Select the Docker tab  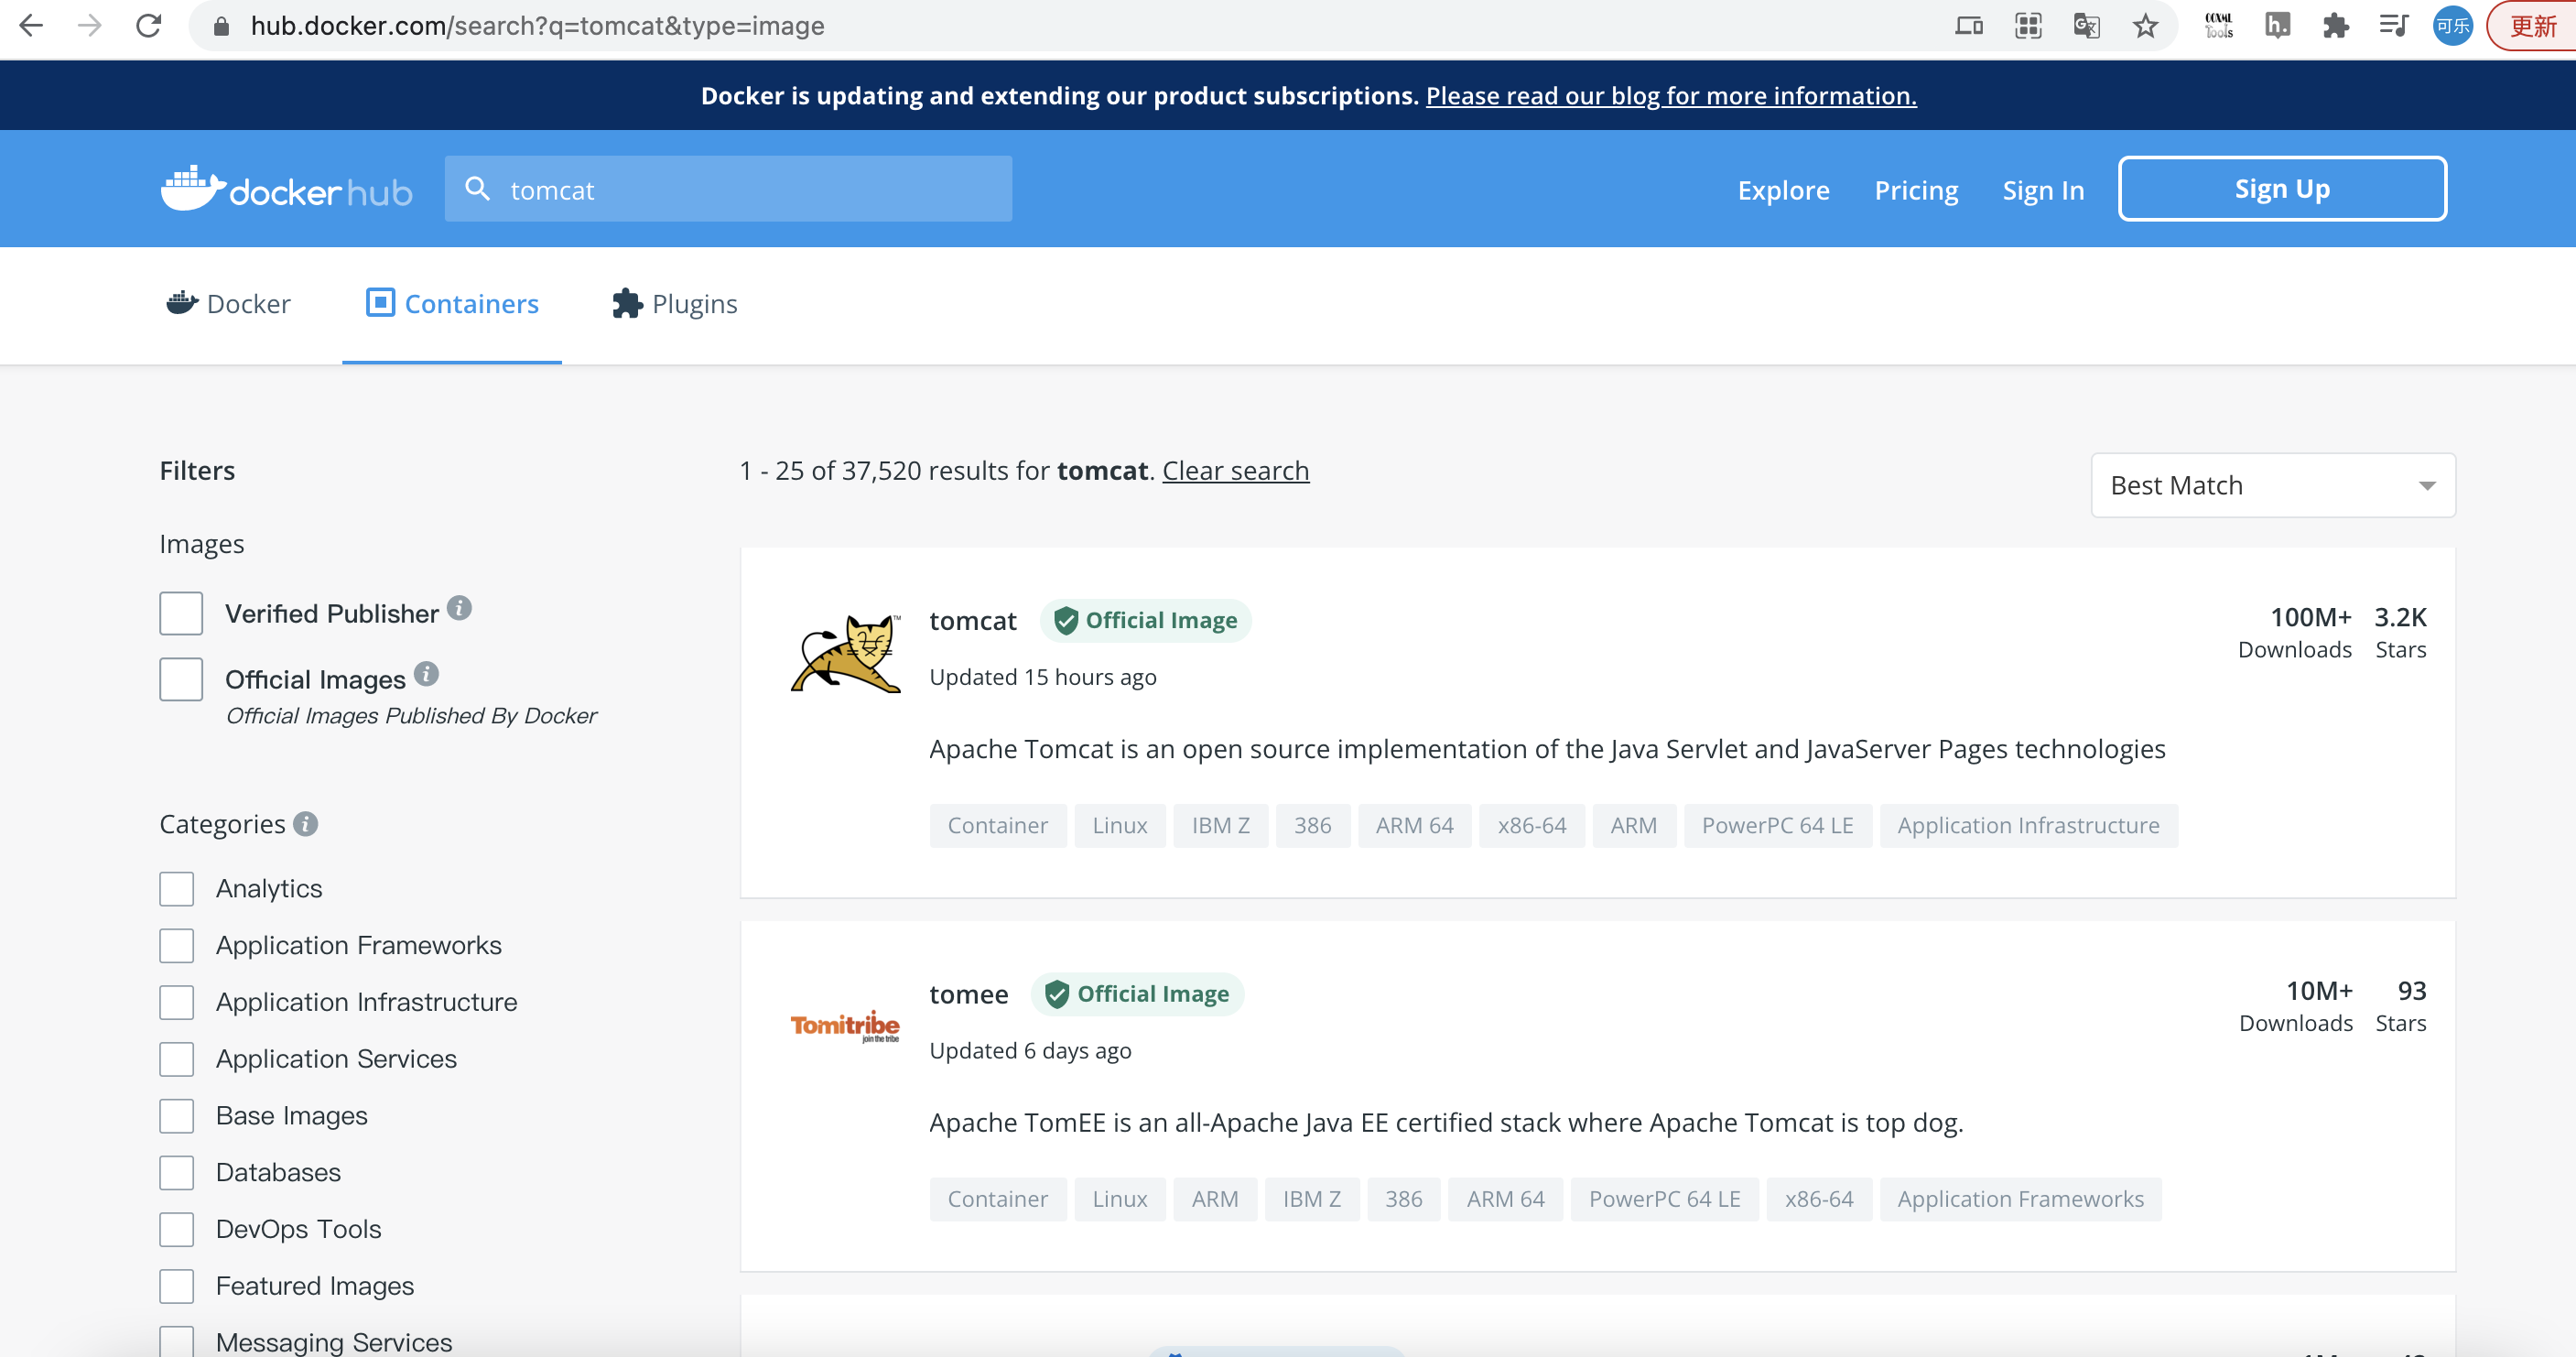[x=229, y=304]
